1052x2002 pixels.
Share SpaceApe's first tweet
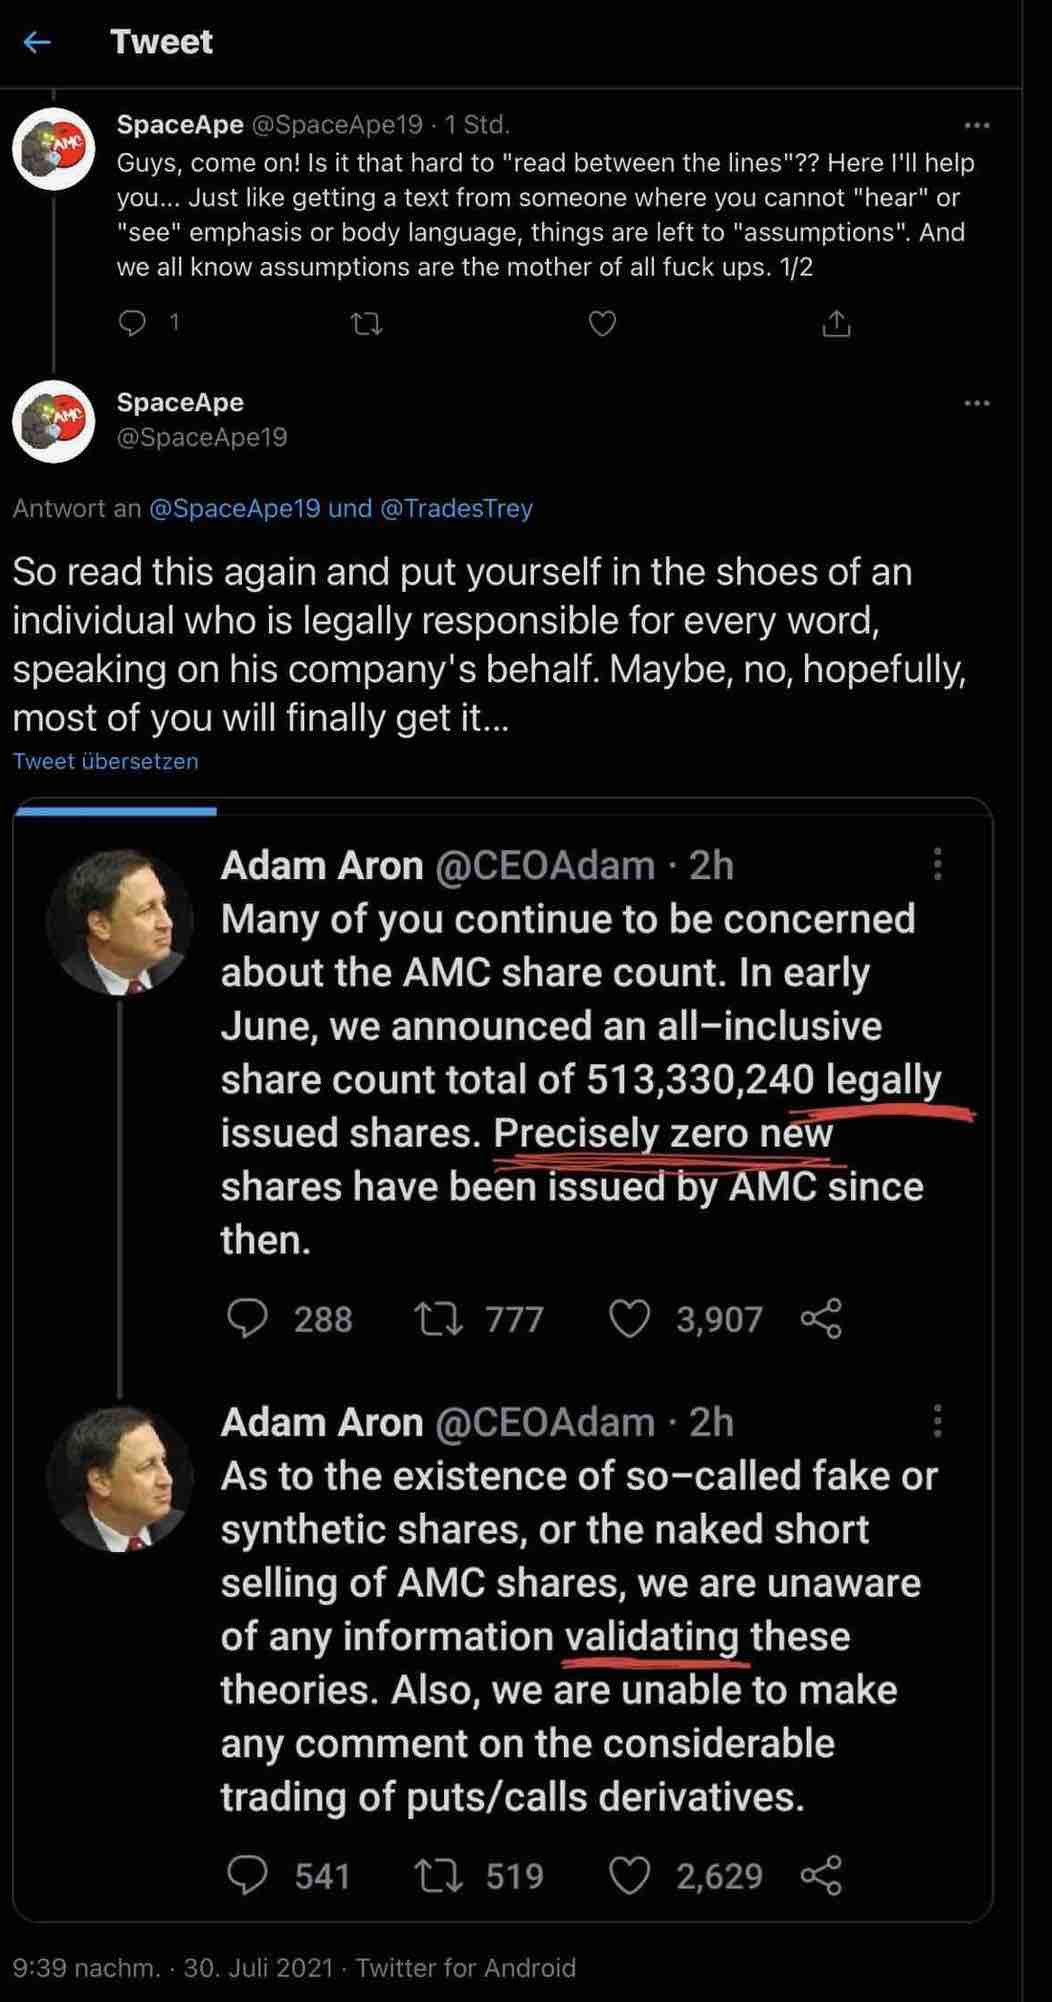pos(836,323)
